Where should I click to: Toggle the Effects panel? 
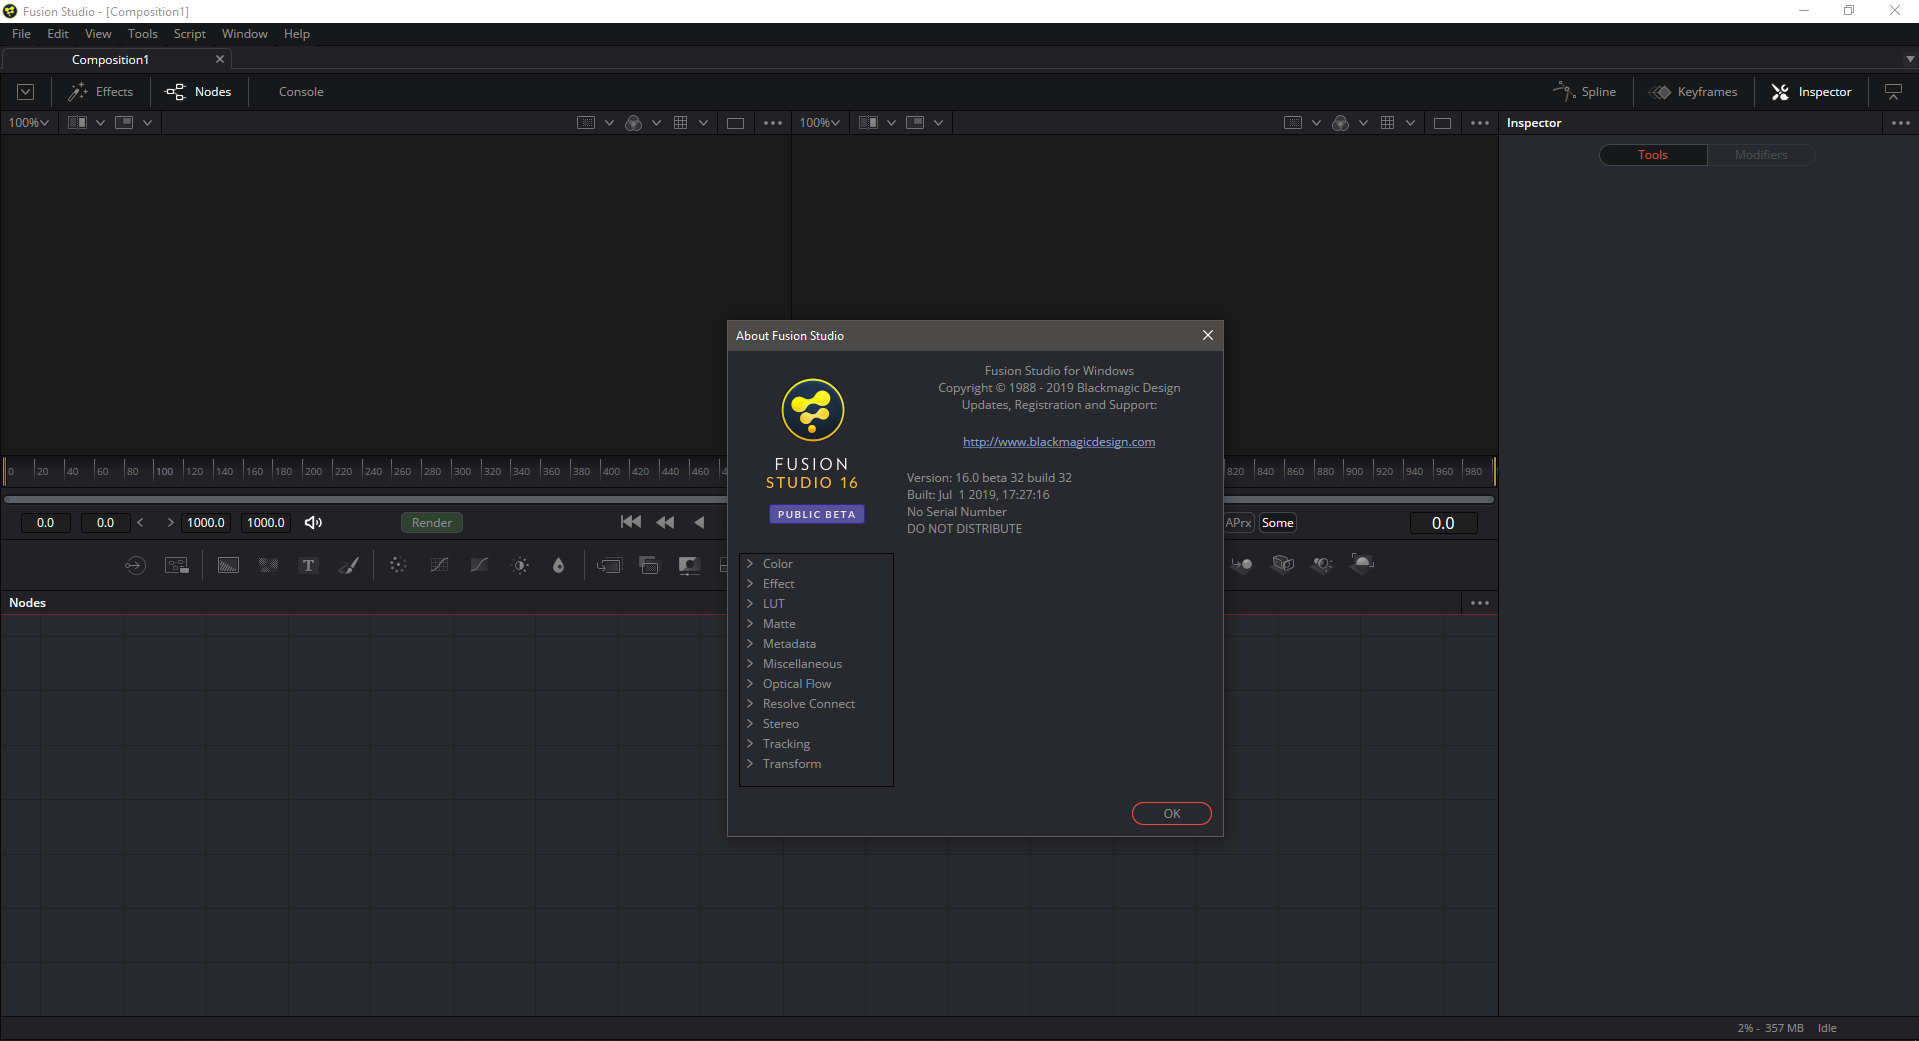[x=100, y=92]
